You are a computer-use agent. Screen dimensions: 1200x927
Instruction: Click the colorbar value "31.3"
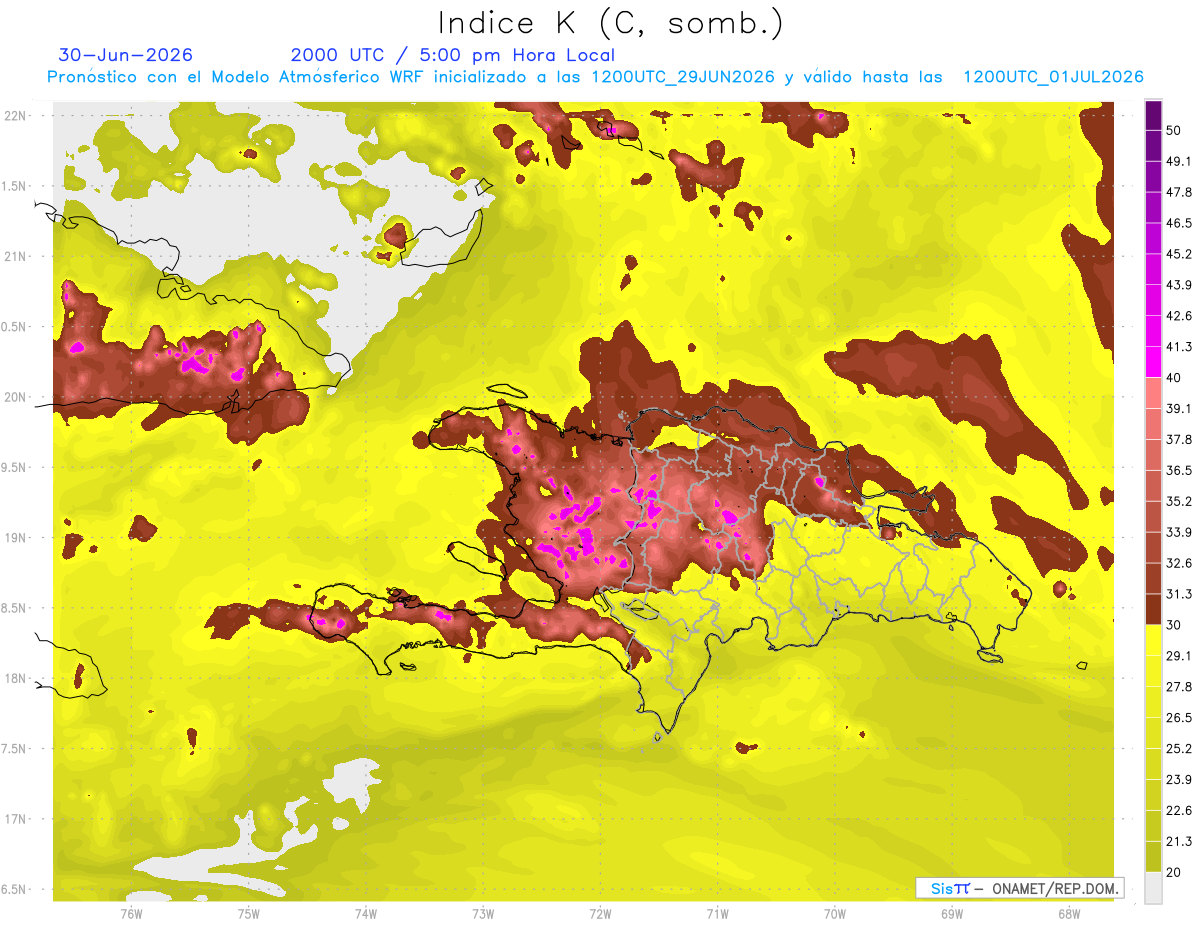1179,594
